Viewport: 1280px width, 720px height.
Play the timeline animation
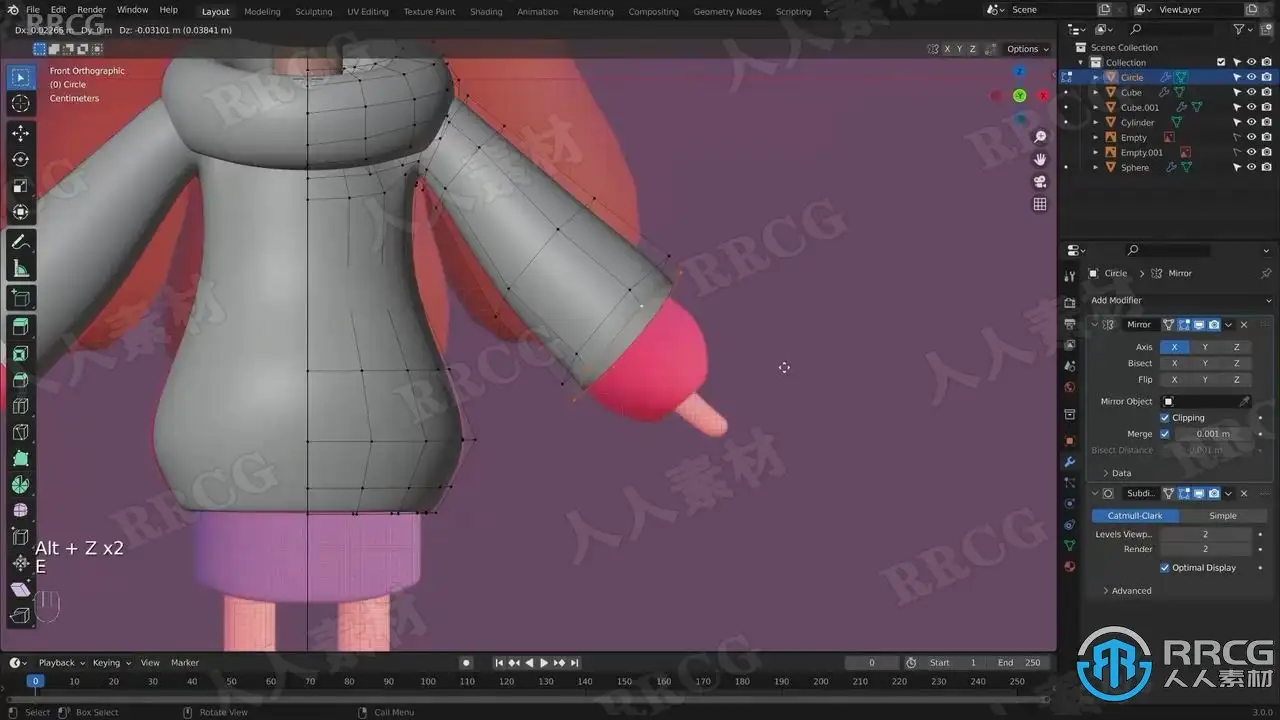pyautogui.click(x=544, y=663)
